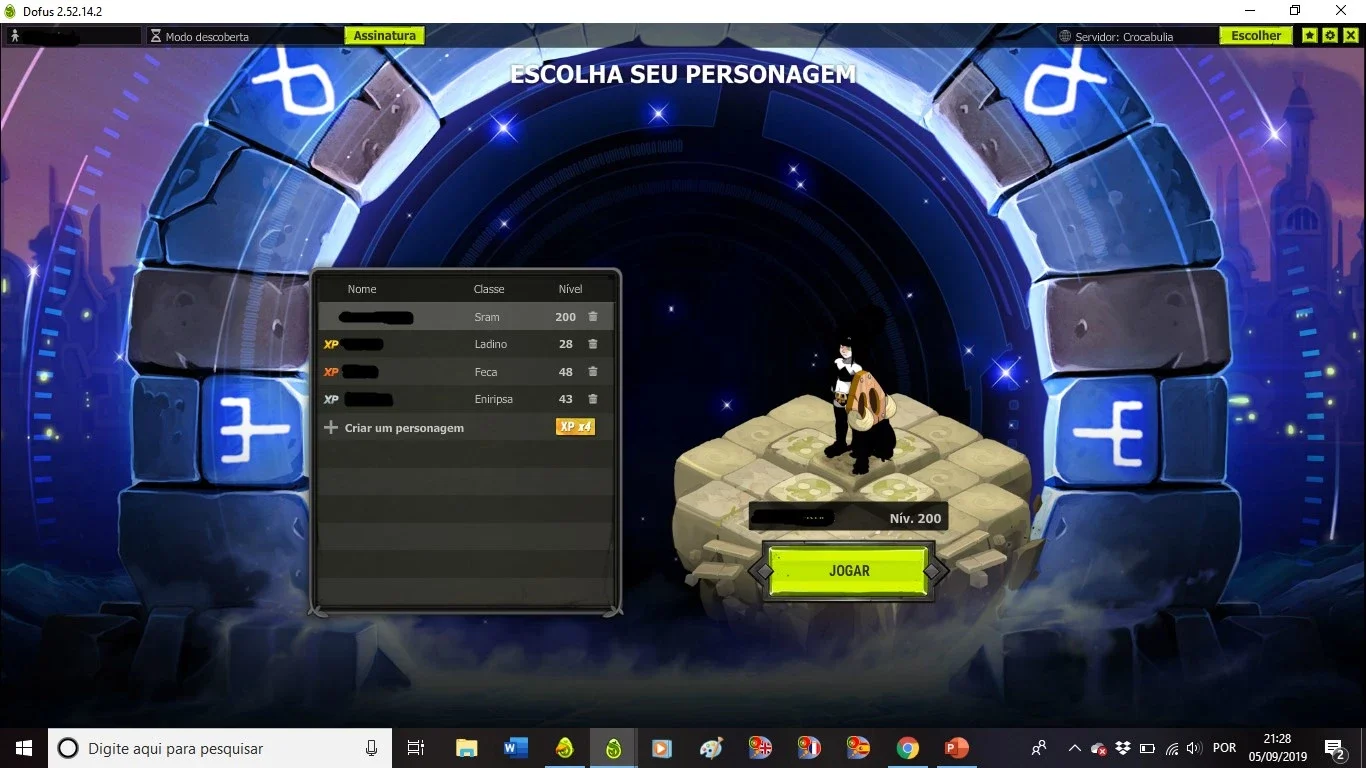Open the first Dofus egg taskbar icon

click(564, 748)
